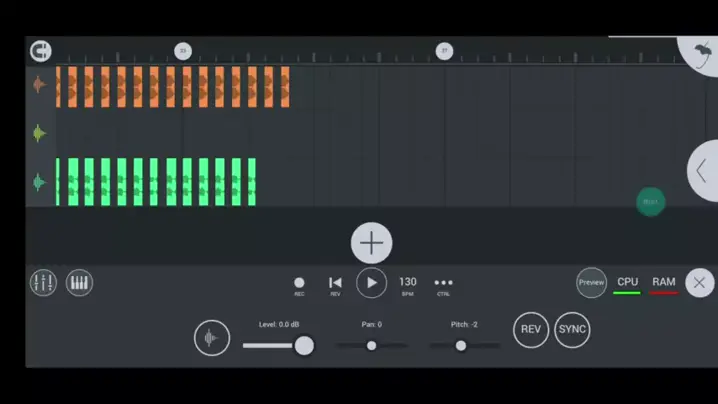This screenshot has width=718, height=404.
Task: Toggle the Preview button
Action: tap(591, 283)
